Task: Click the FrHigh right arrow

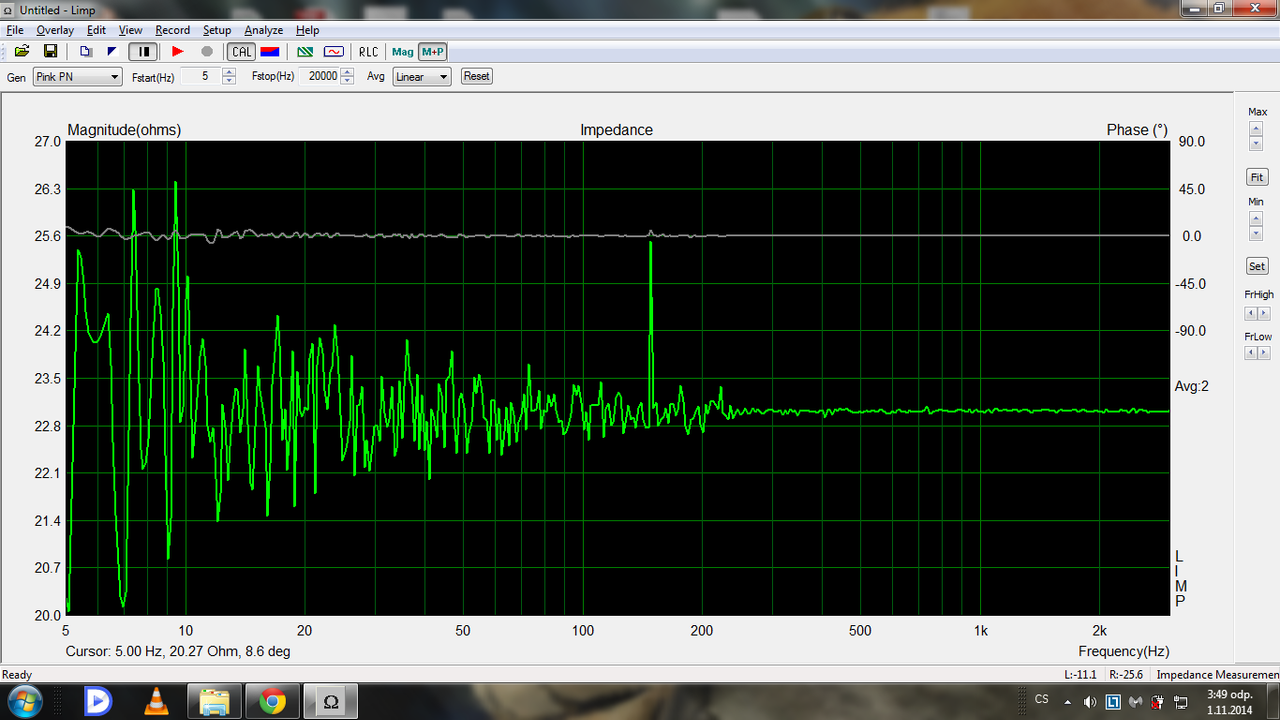Action: [x=1264, y=314]
